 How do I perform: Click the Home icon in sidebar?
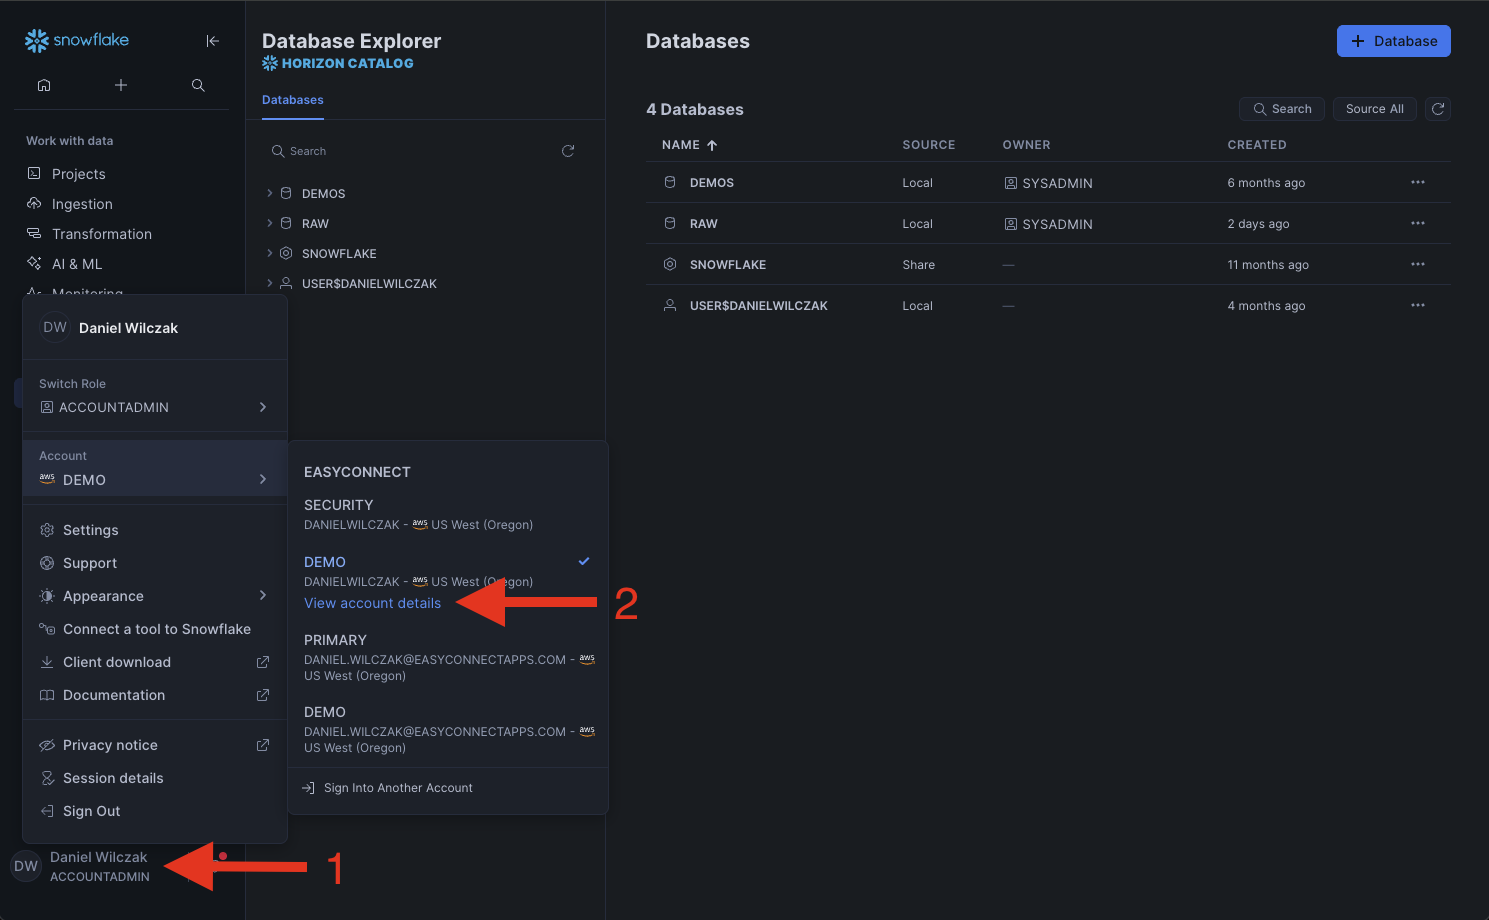pyautogui.click(x=44, y=85)
